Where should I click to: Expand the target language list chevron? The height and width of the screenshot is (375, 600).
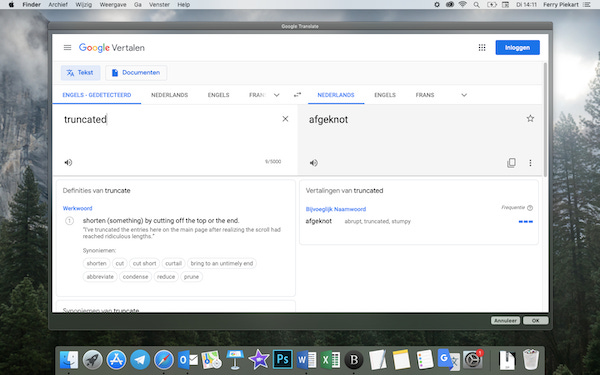click(x=464, y=95)
